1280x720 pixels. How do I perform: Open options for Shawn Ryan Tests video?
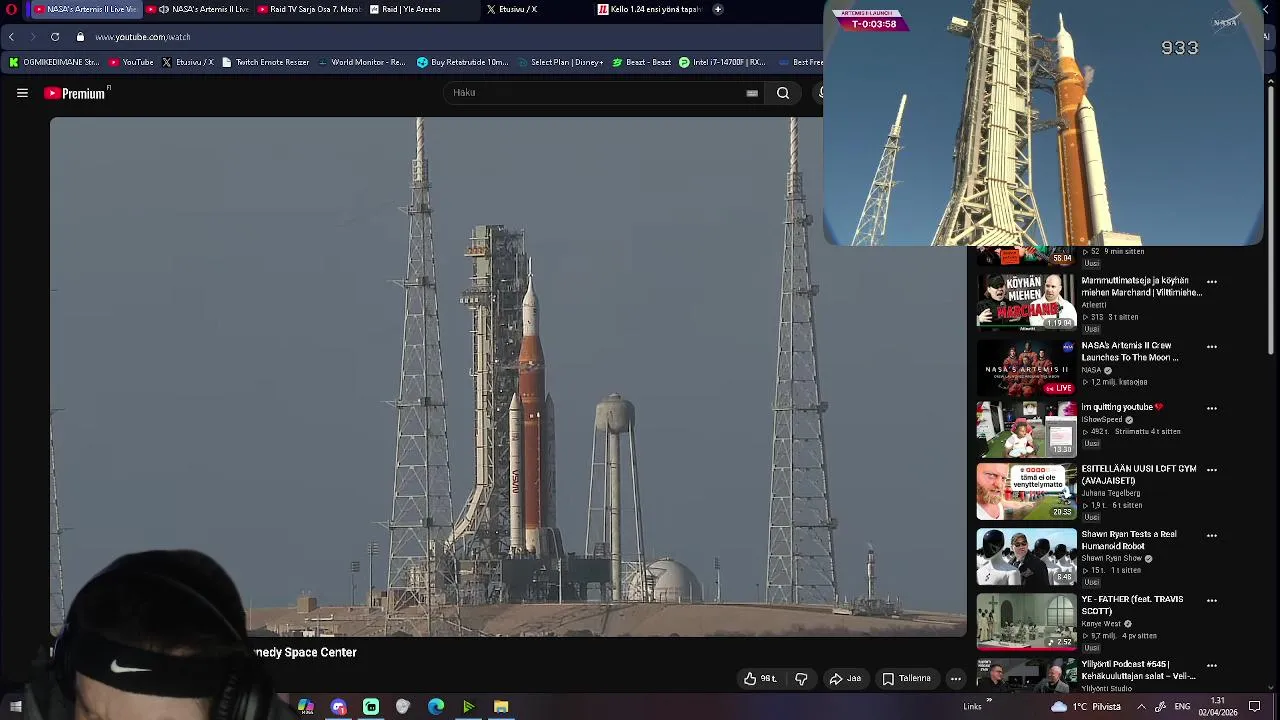click(x=1212, y=536)
